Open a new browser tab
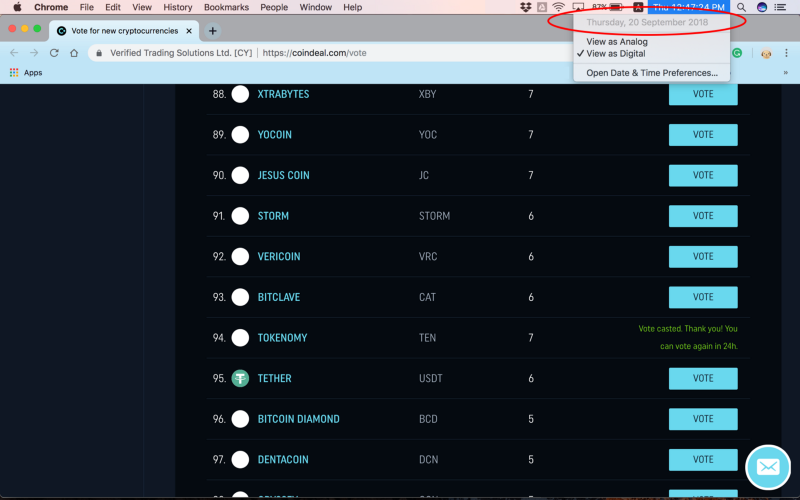 click(212, 31)
